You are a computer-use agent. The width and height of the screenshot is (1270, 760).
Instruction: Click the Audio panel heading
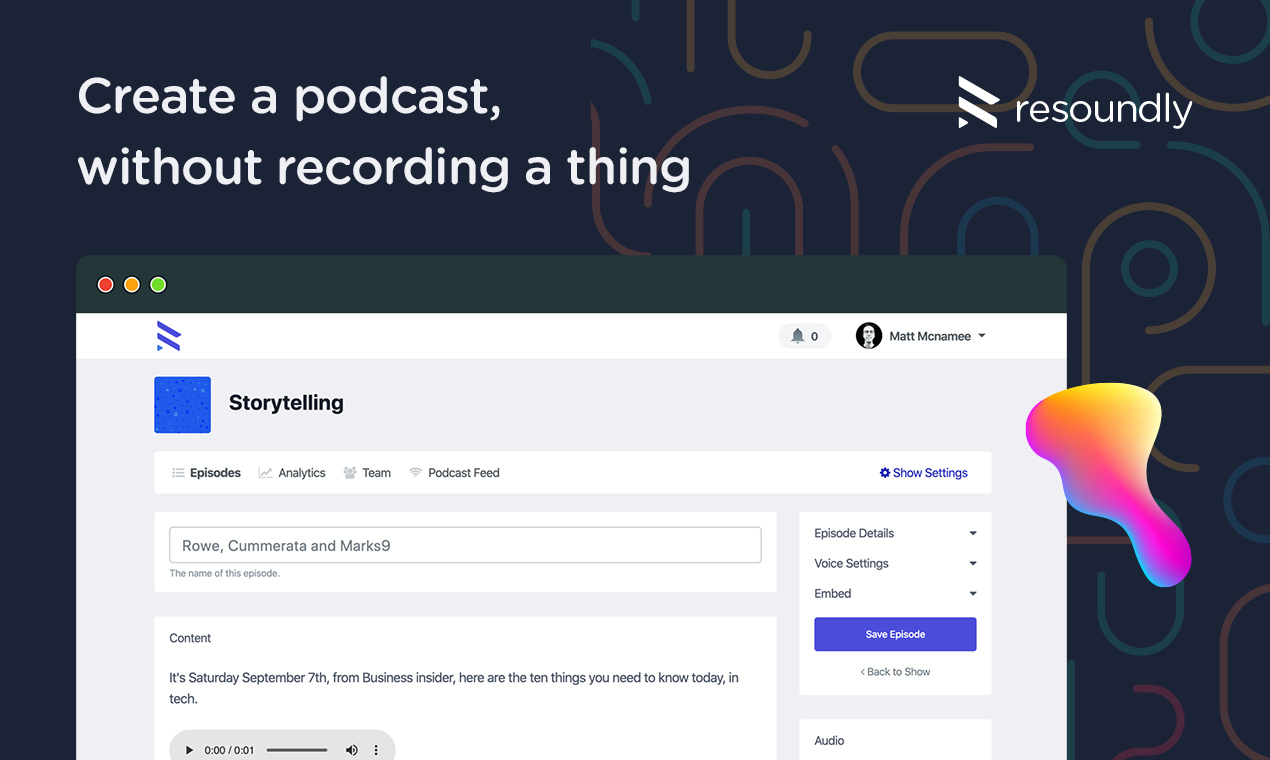[829, 741]
